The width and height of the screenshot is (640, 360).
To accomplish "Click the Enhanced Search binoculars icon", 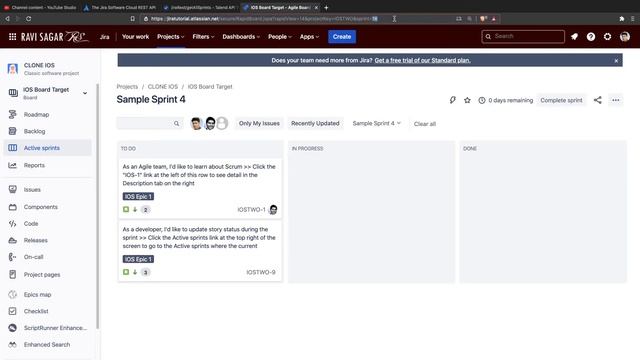I will tap(13, 344).
